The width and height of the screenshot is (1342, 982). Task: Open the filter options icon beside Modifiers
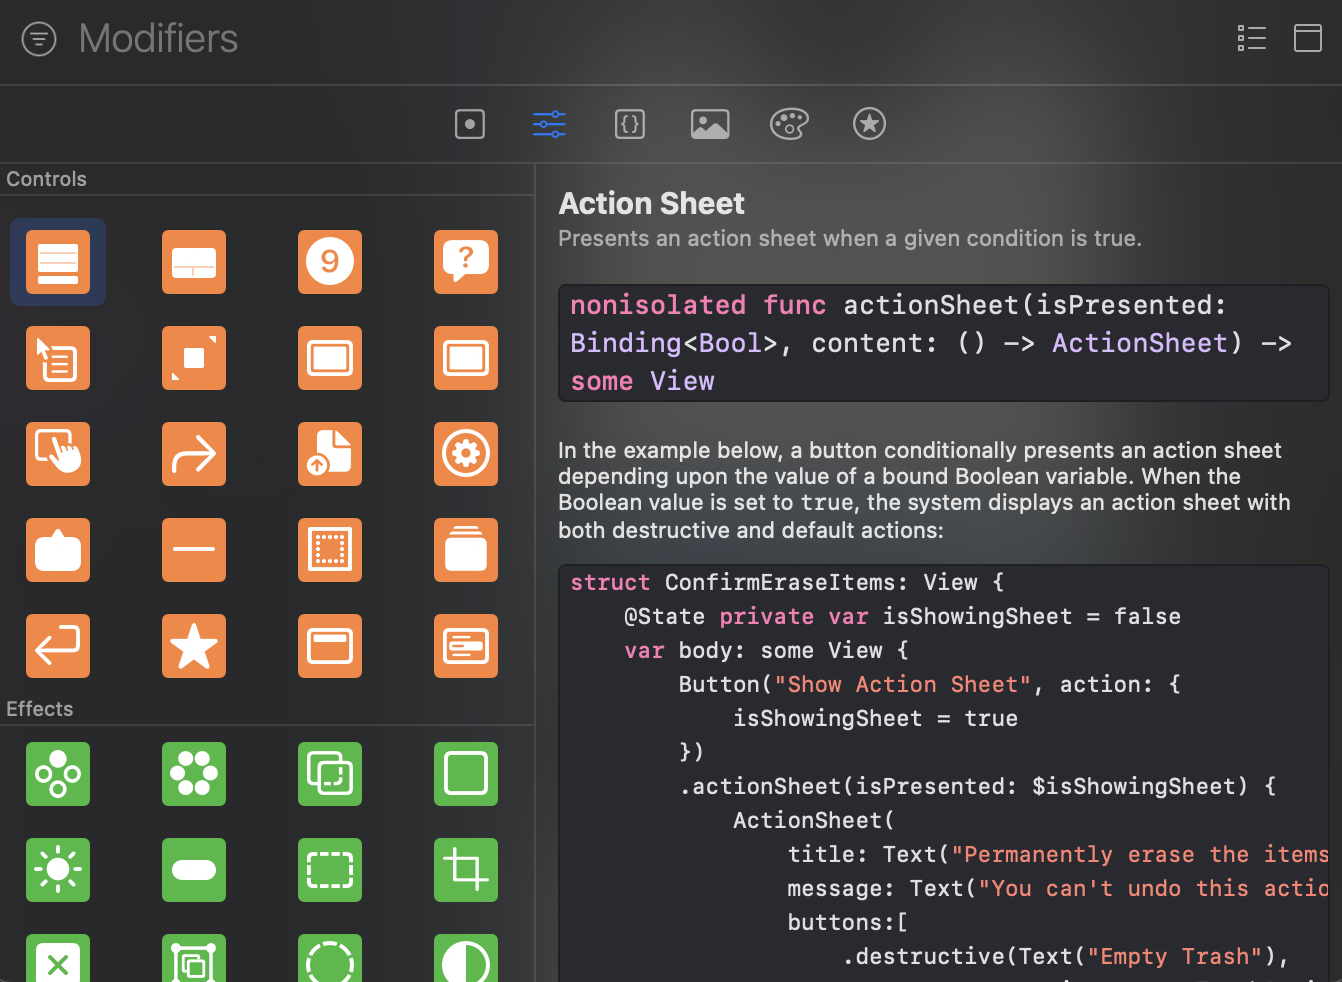click(x=39, y=39)
